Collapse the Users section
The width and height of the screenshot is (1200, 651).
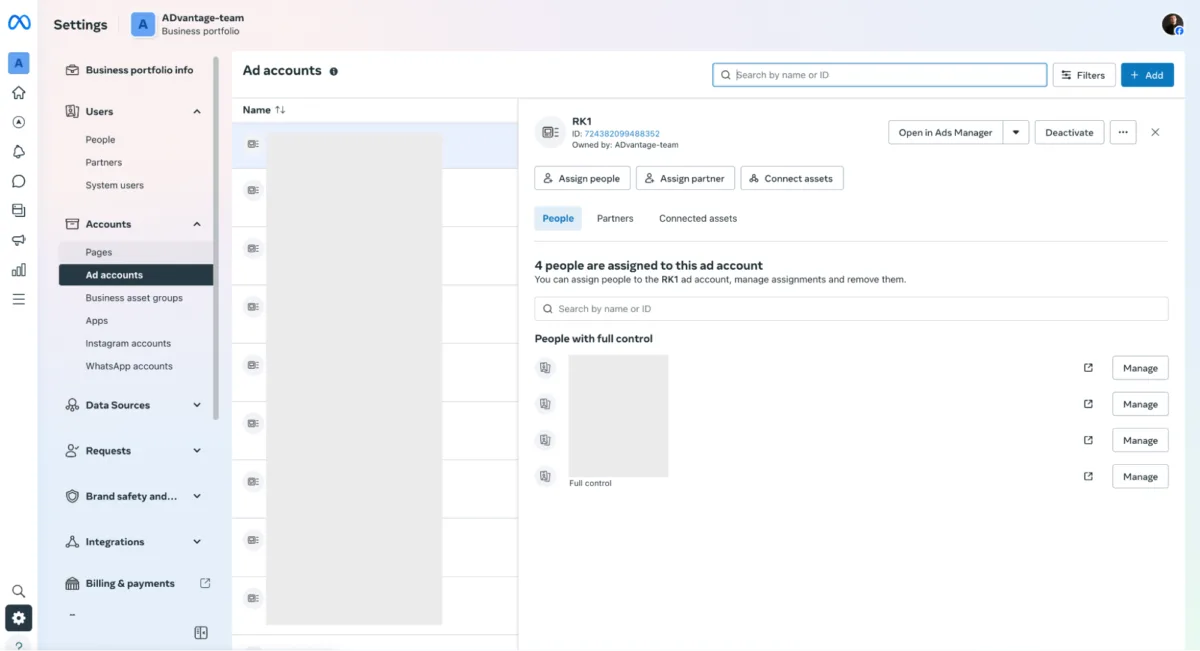[197, 112]
